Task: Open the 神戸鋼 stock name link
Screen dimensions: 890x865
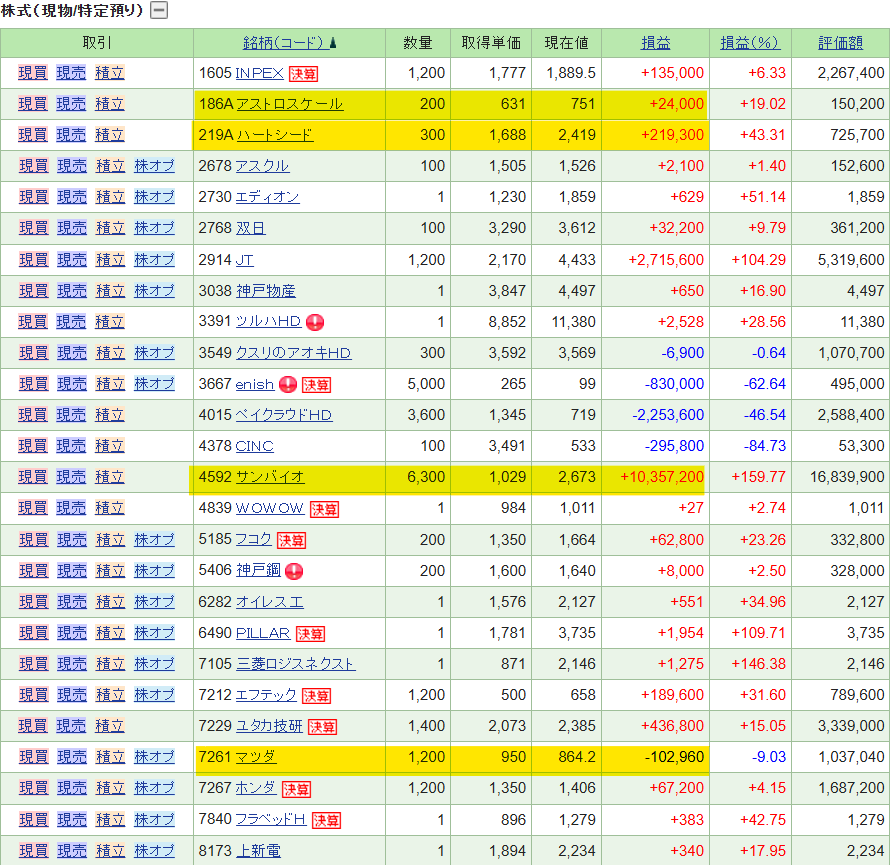Action: pos(258,570)
